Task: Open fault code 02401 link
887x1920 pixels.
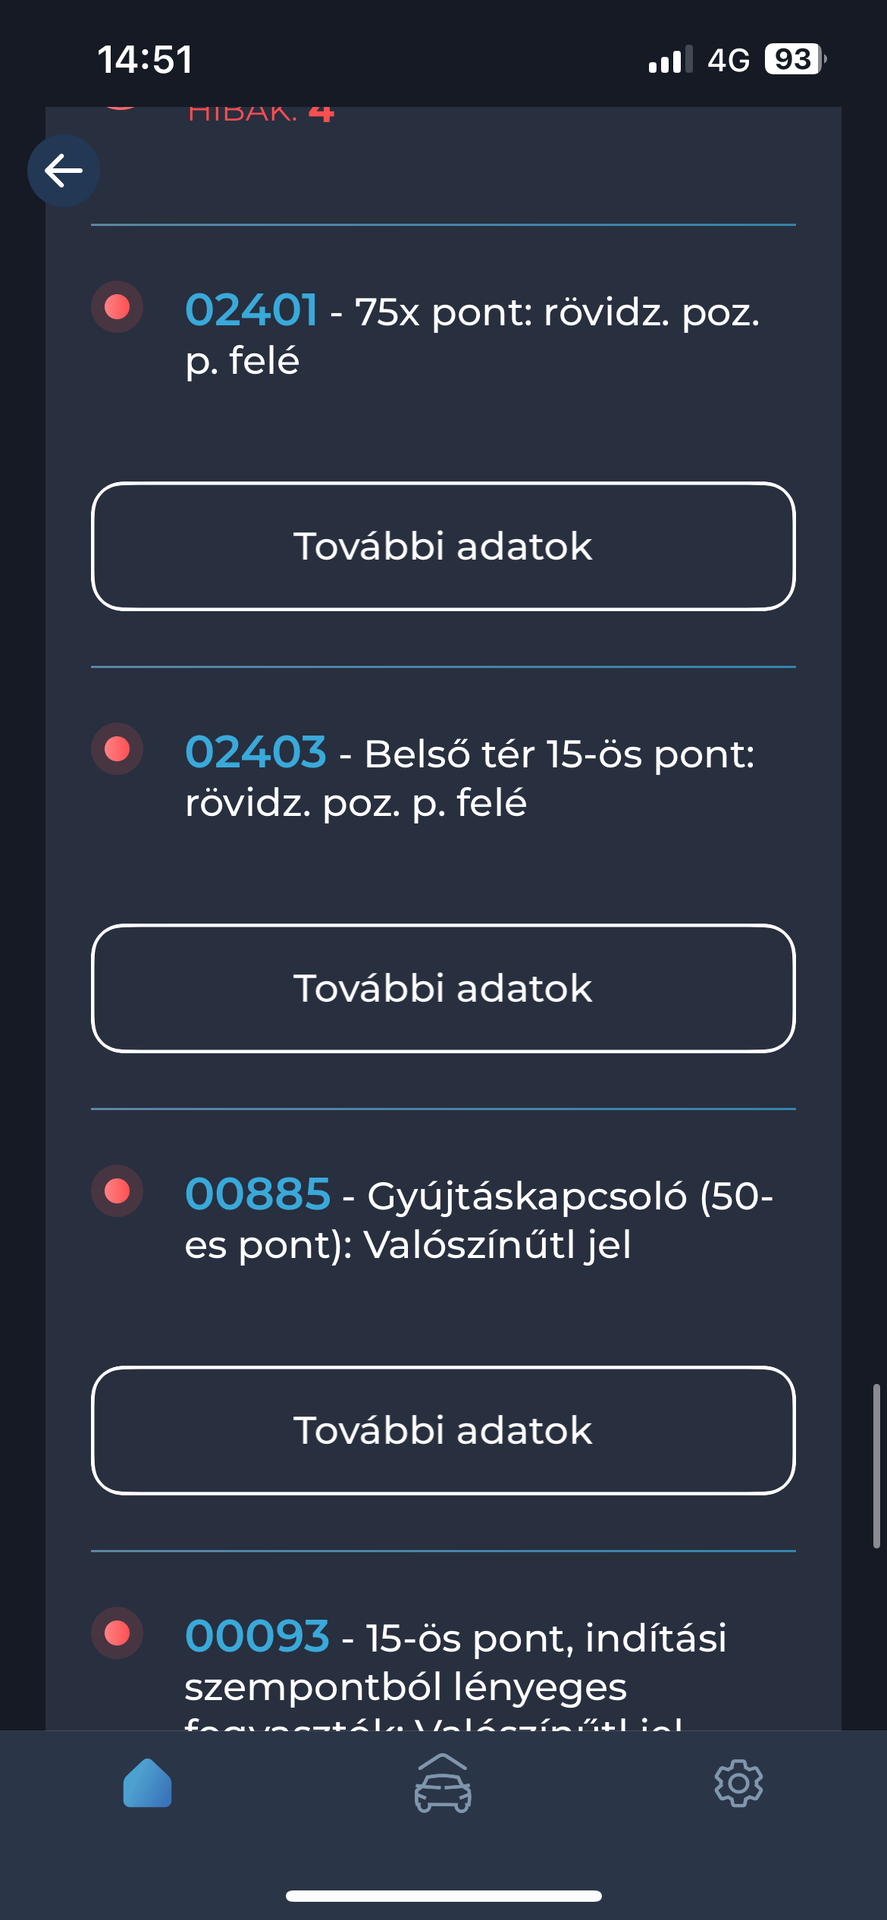Action: pos(251,311)
